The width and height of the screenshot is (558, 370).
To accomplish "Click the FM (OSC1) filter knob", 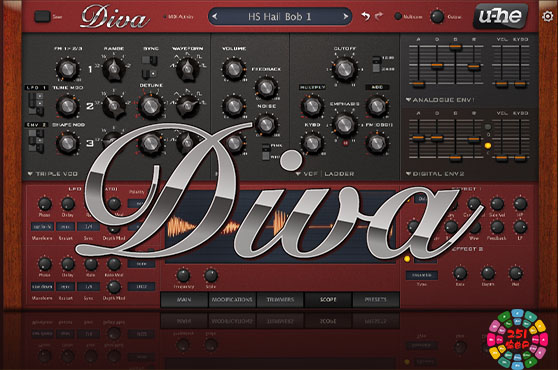I will click(x=377, y=143).
